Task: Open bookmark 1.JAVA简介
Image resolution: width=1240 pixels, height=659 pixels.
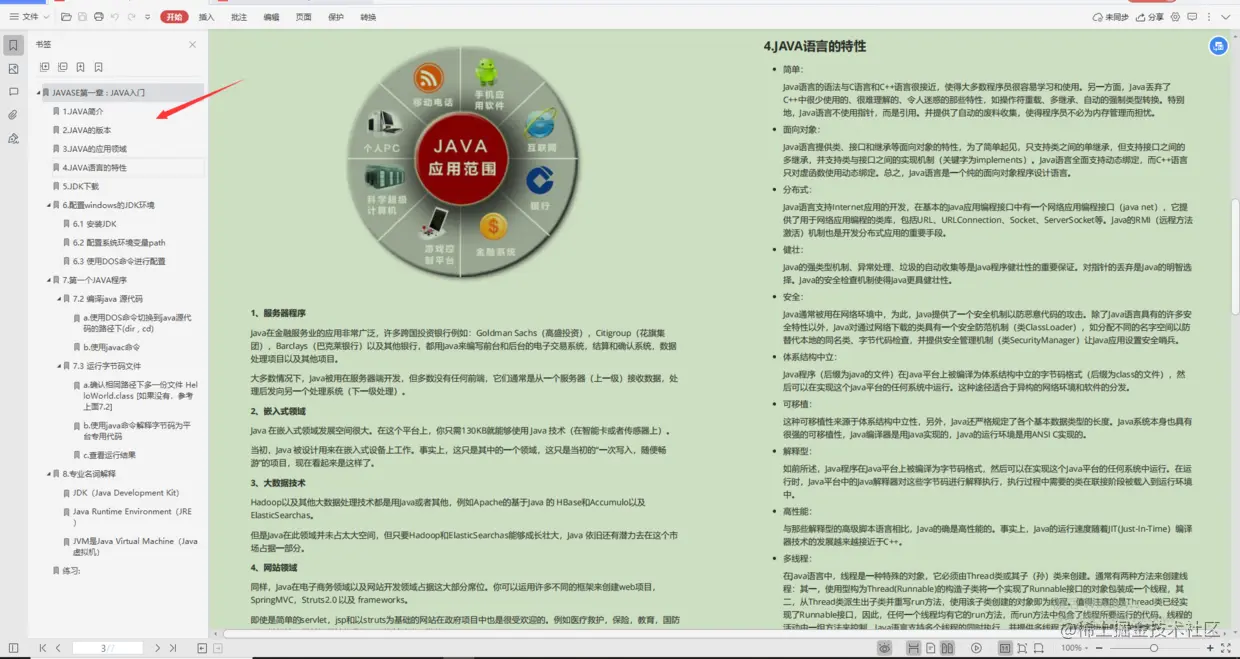Action: pos(83,111)
